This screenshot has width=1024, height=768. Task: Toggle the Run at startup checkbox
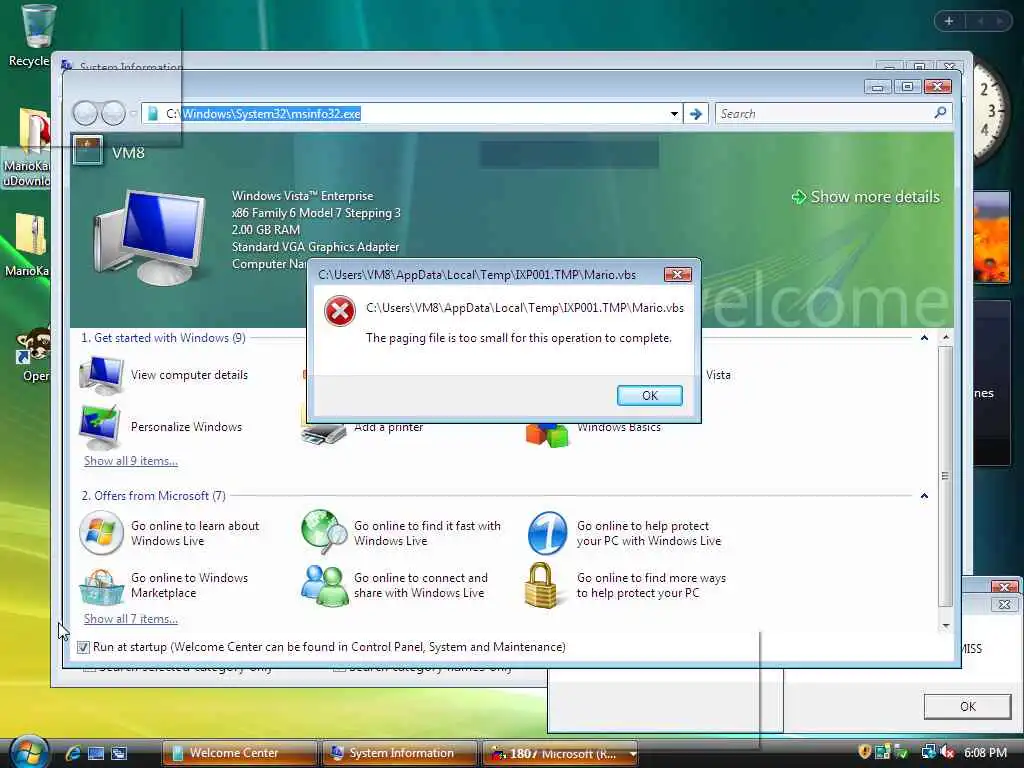(x=83, y=647)
